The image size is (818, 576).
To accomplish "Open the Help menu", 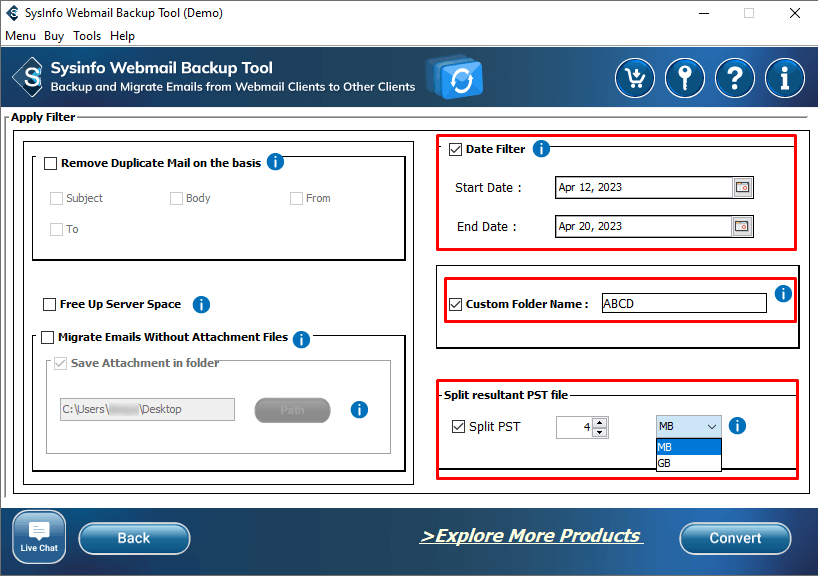I will coord(122,36).
